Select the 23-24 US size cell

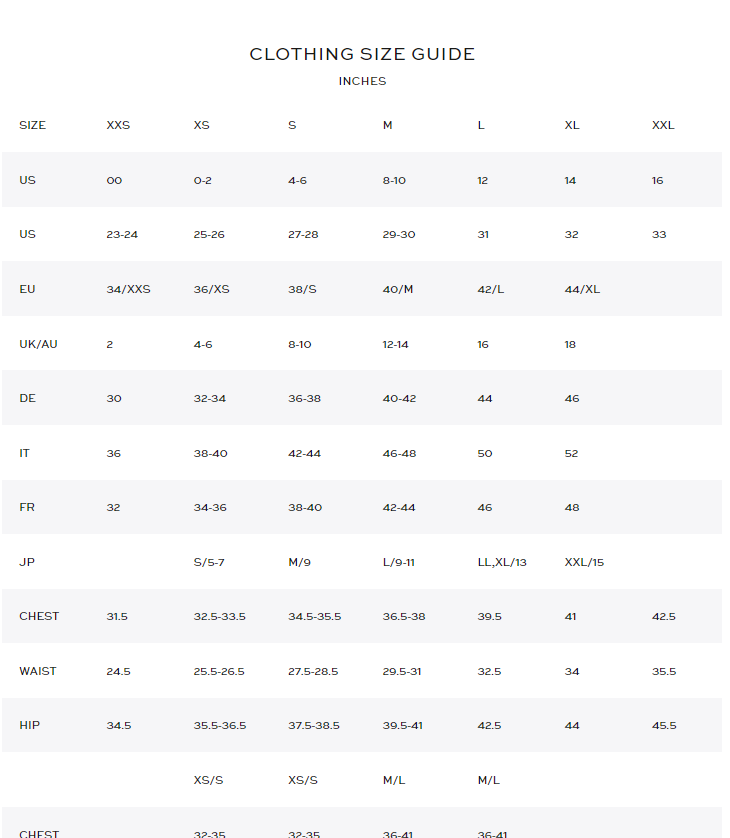(x=122, y=234)
